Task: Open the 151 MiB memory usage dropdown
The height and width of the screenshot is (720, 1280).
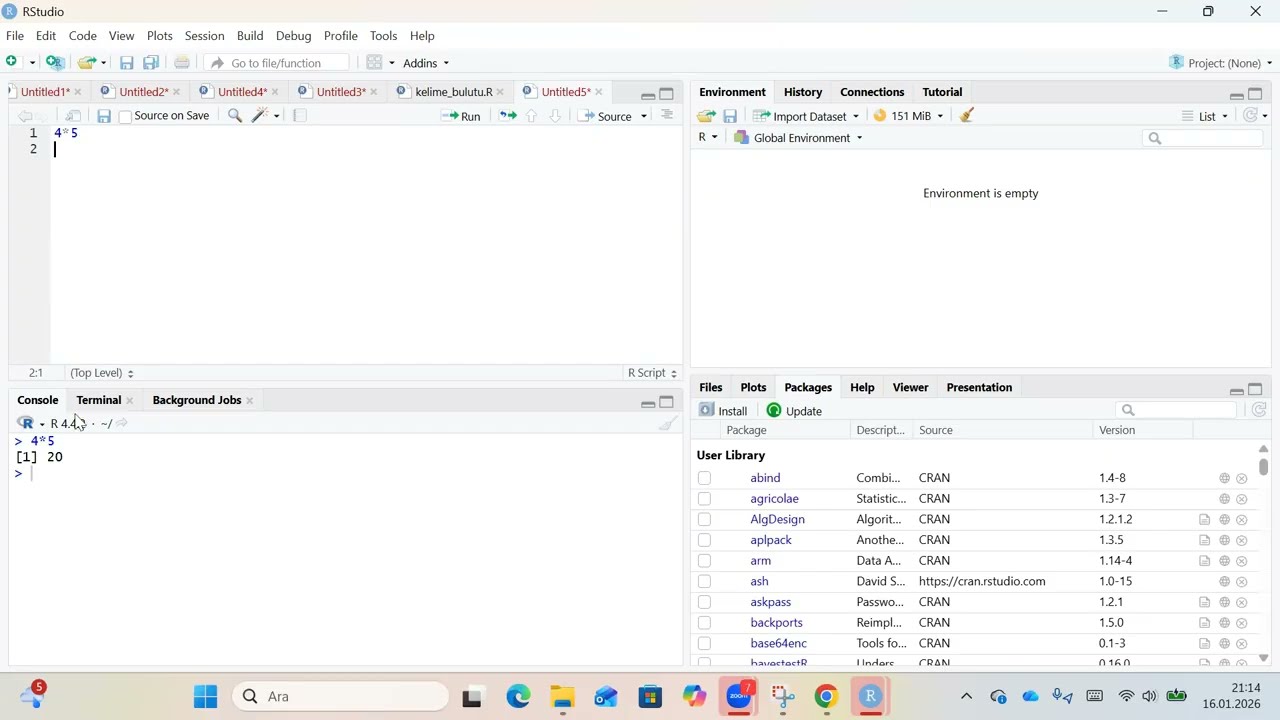Action: 909,116
